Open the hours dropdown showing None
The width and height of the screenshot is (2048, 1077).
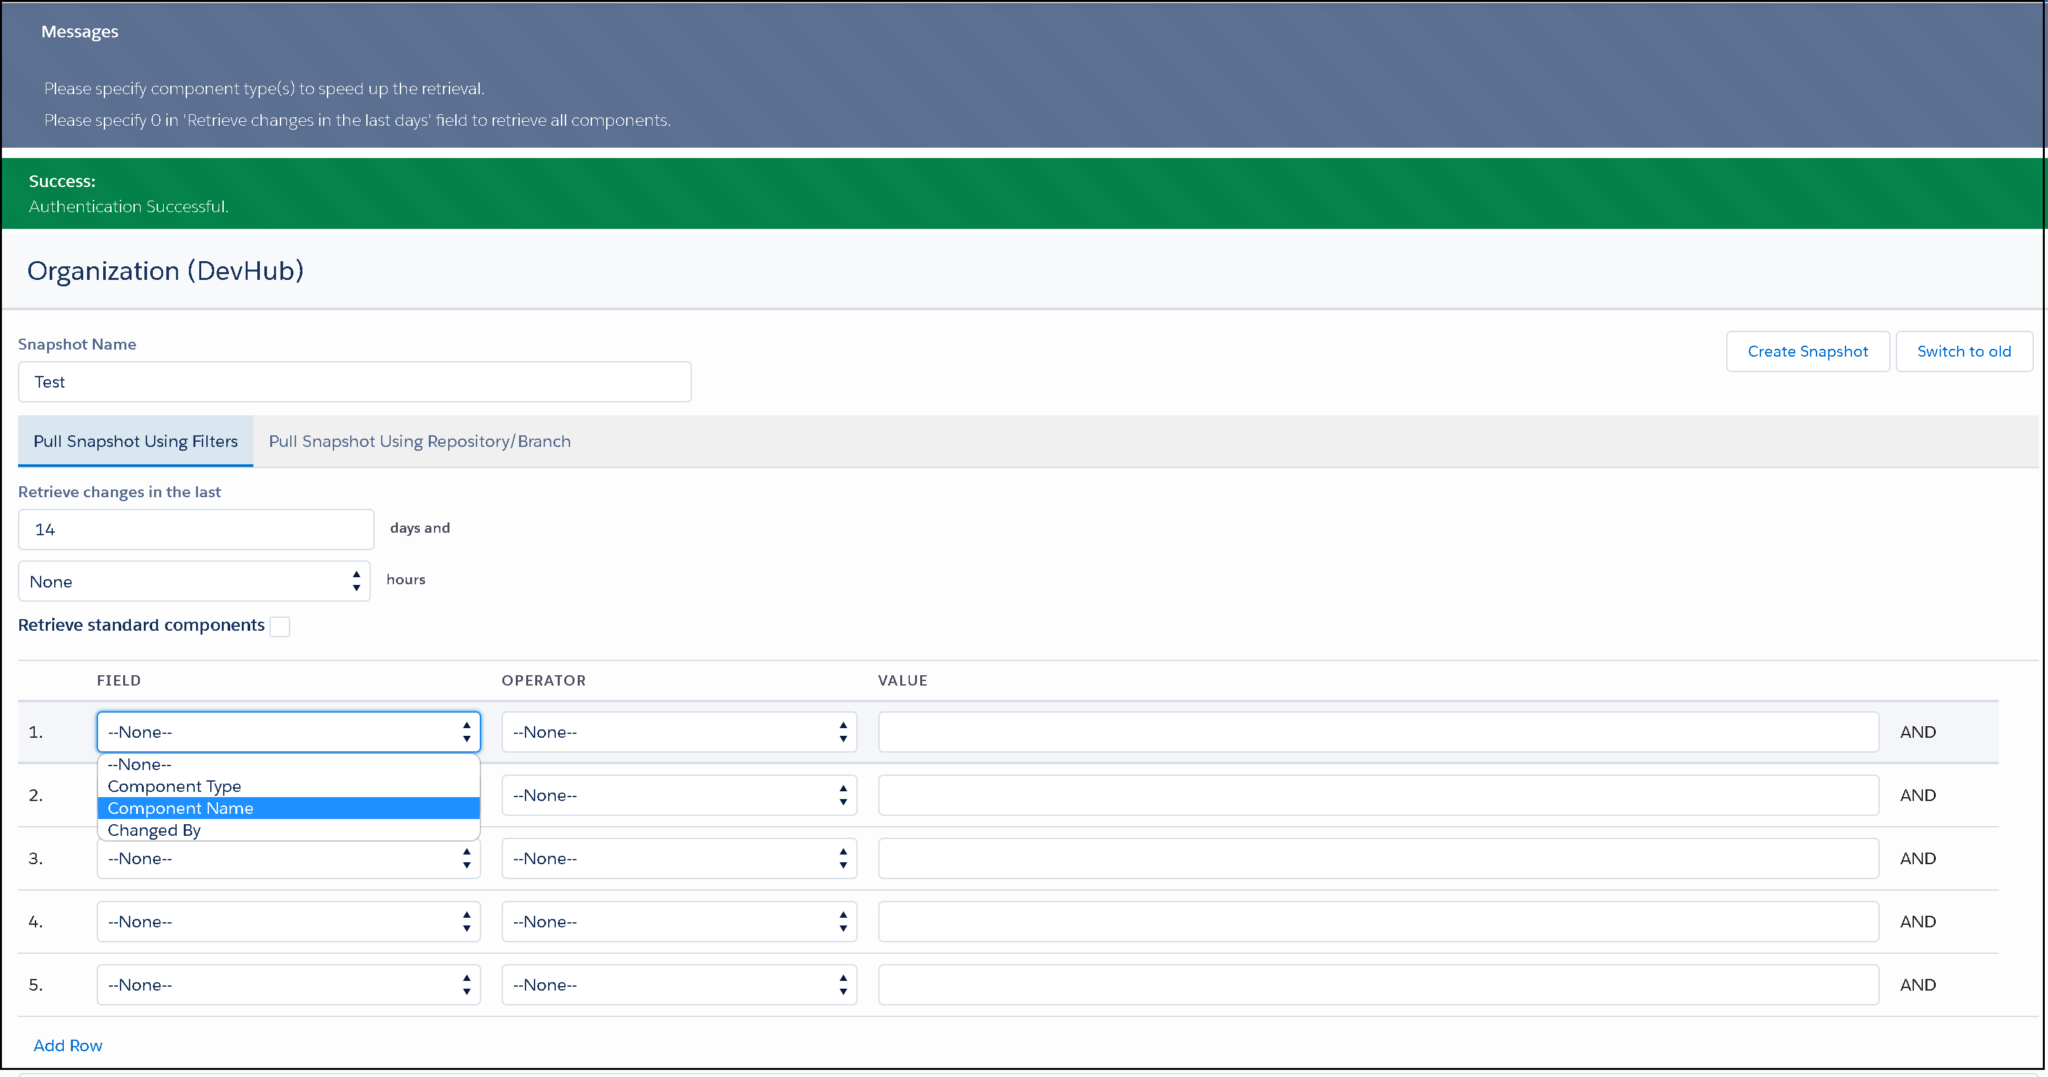(193, 581)
